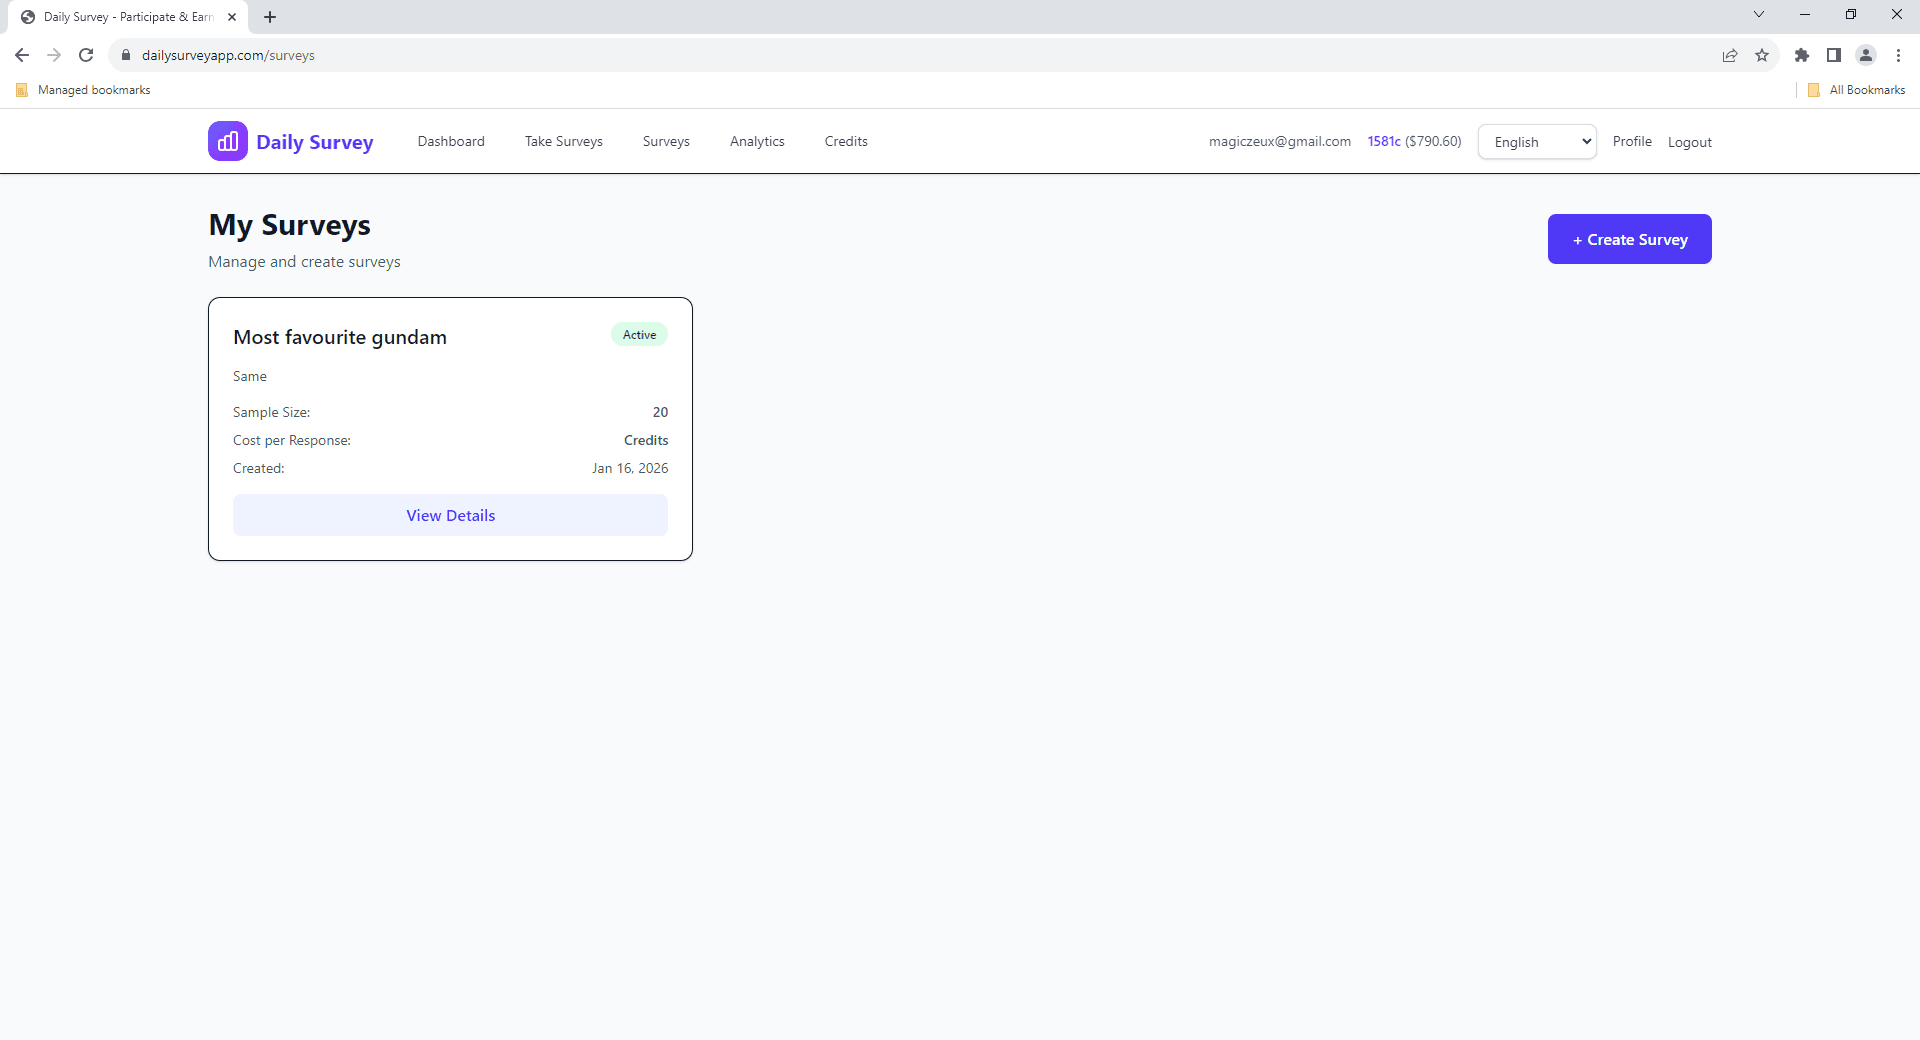The height and width of the screenshot is (1040, 1920).
Task: Click the Logout link
Action: coord(1689,142)
